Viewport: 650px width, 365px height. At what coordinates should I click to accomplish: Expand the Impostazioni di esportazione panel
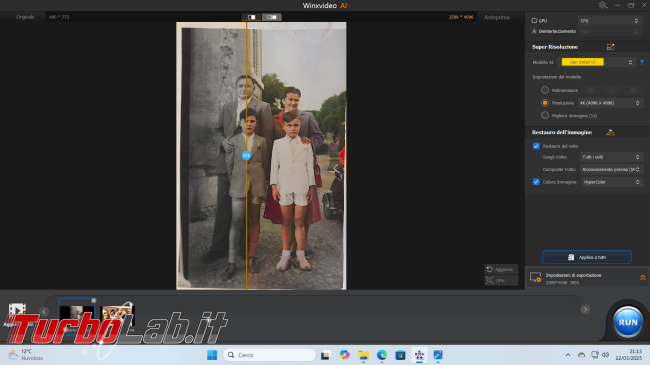643,278
